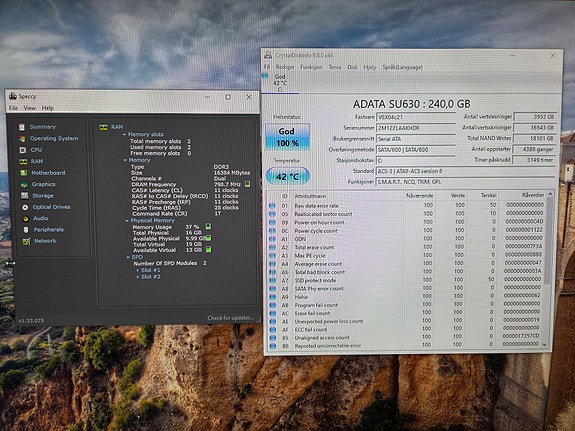The image size is (575, 431).
Task: Open the Audio speaker icon
Action: 26,219
